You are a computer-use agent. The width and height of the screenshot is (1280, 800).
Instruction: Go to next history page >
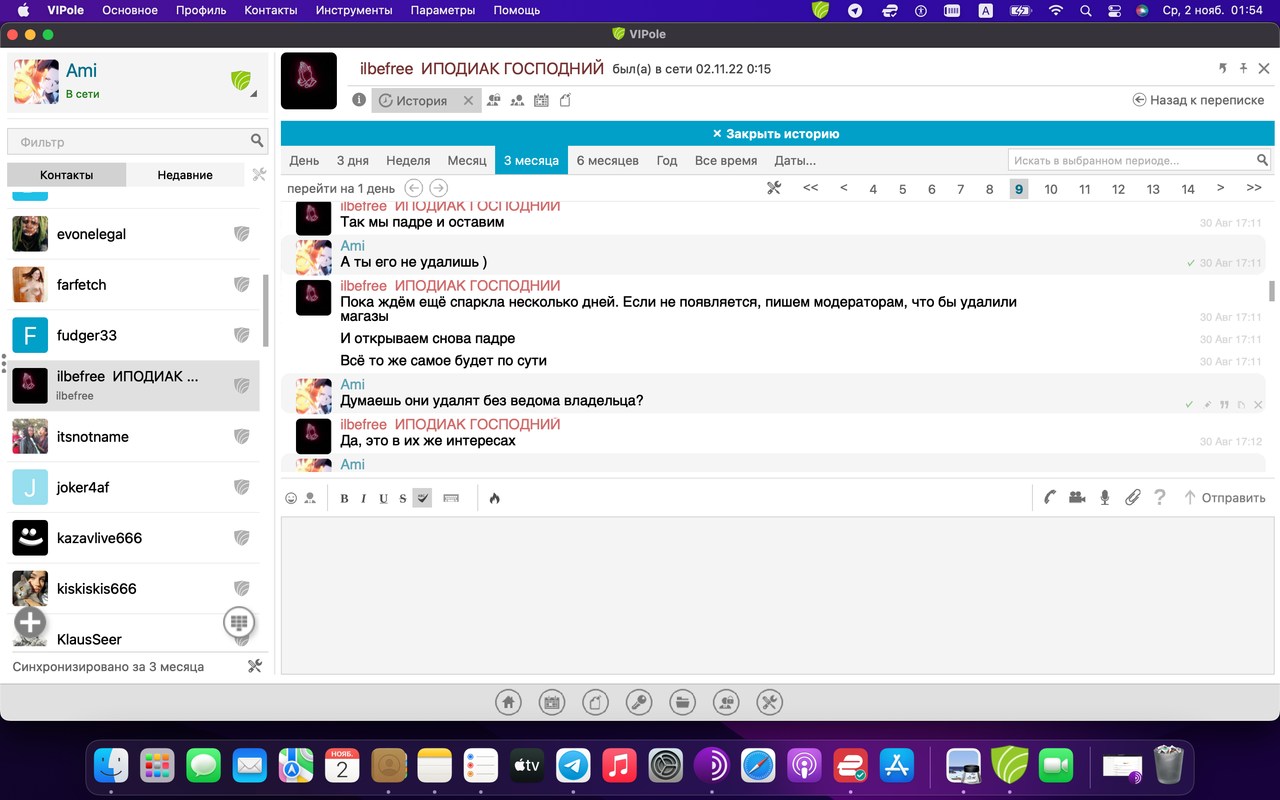point(1221,188)
